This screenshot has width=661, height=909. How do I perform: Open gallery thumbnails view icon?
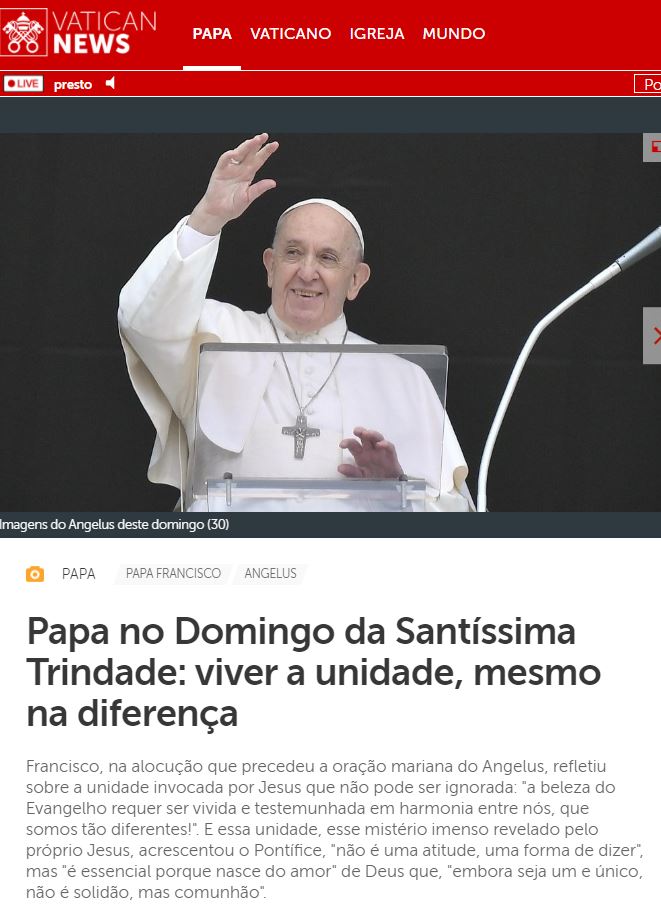[x=653, y=147]
